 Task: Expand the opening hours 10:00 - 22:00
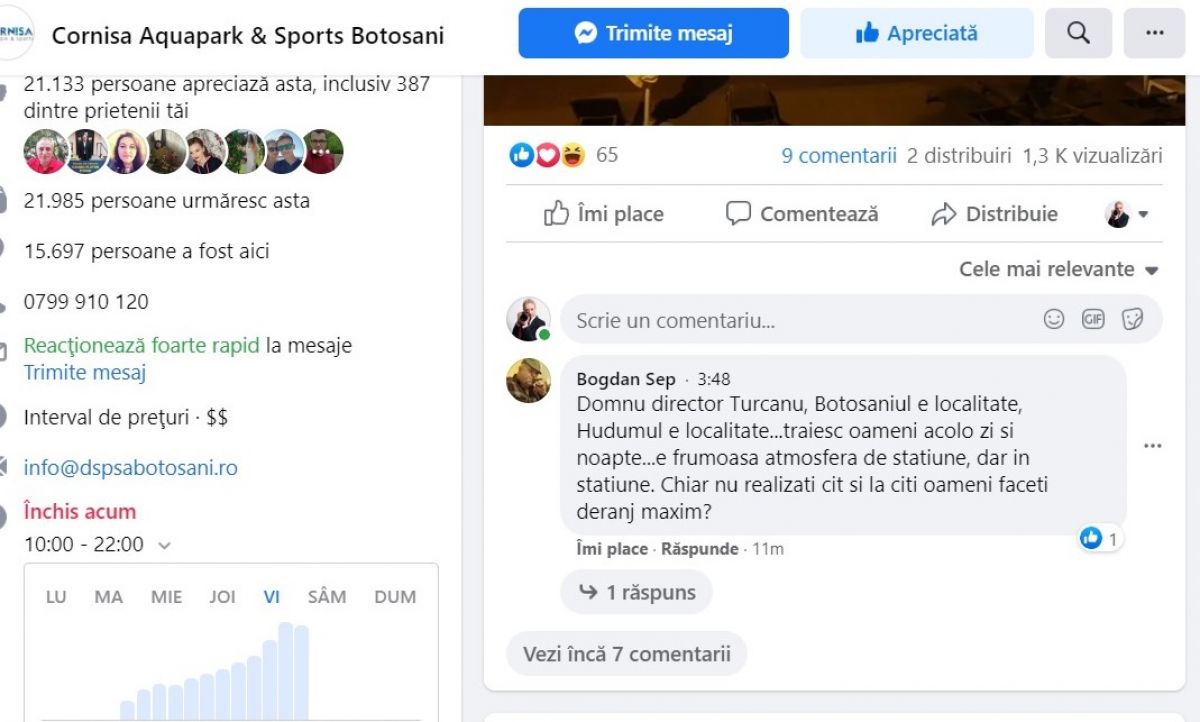point(164,545)
